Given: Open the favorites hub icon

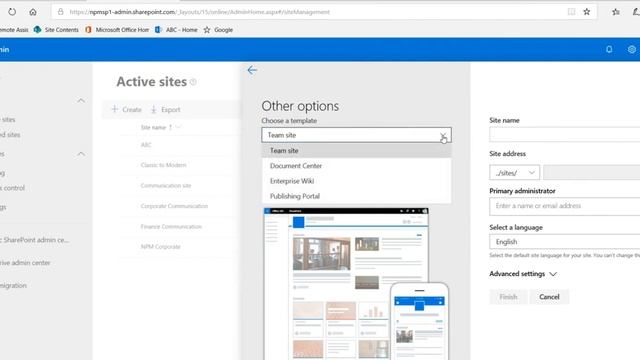Looking at the screenshot, I should [x=616, y=12].
